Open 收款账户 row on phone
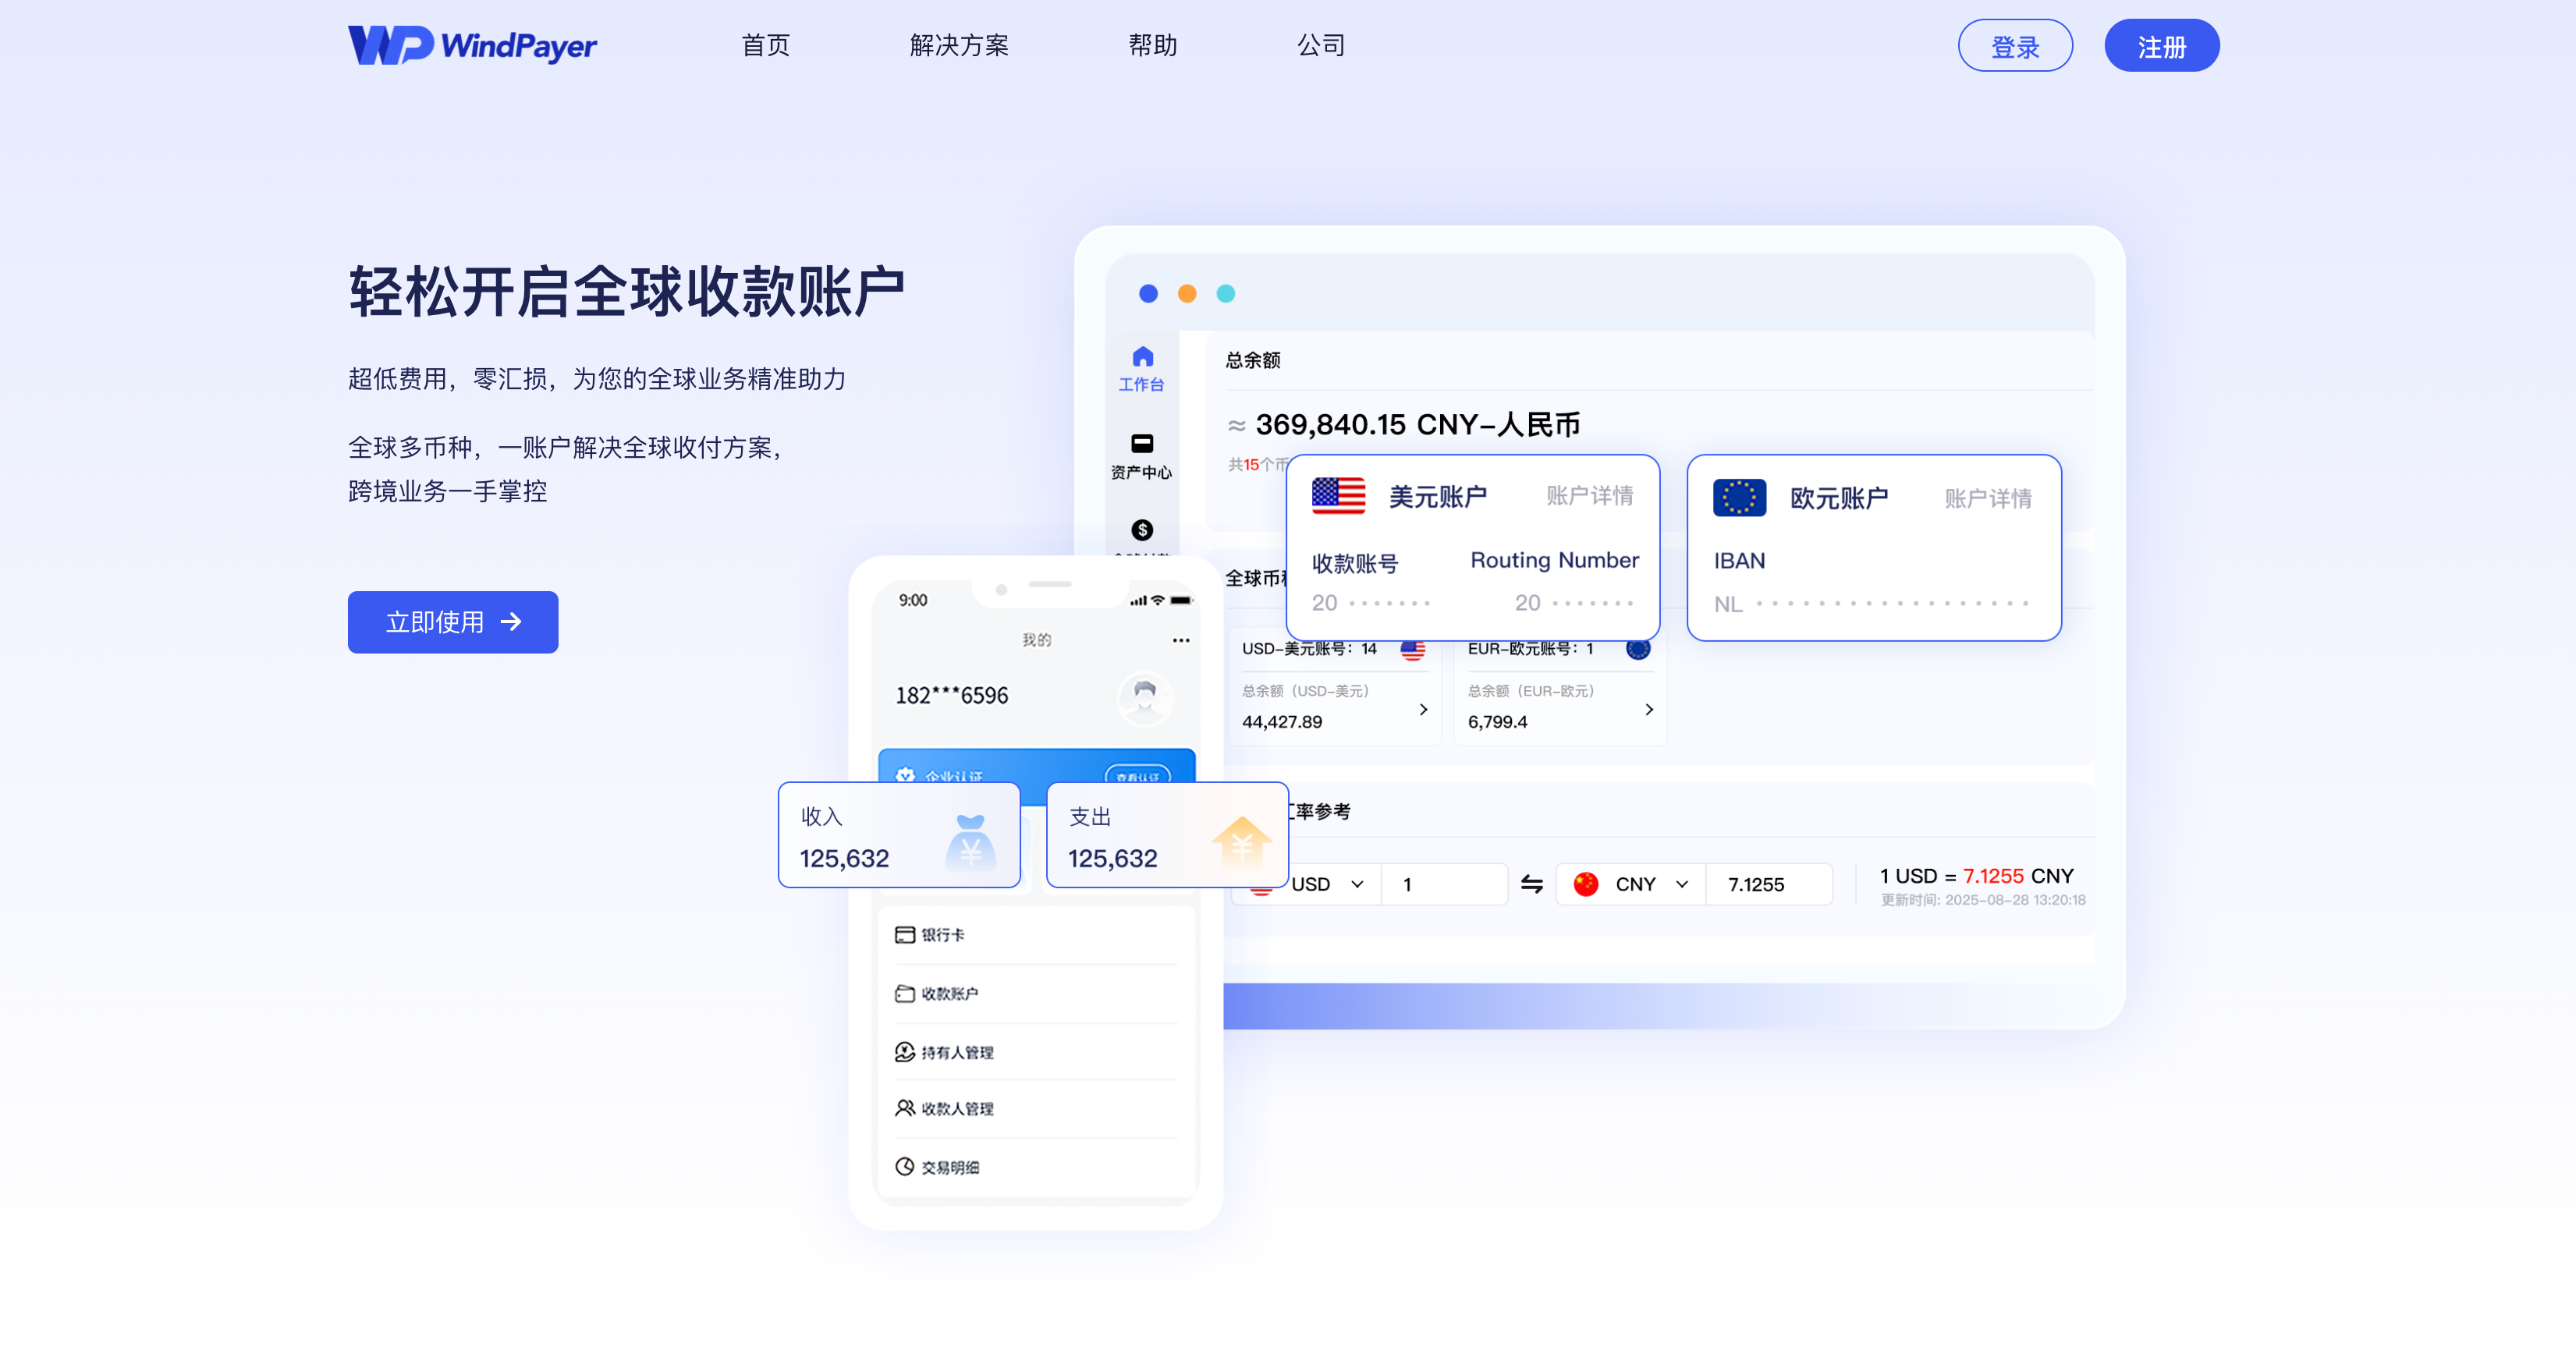2576x1371 pixels. tap(1035, 993)
